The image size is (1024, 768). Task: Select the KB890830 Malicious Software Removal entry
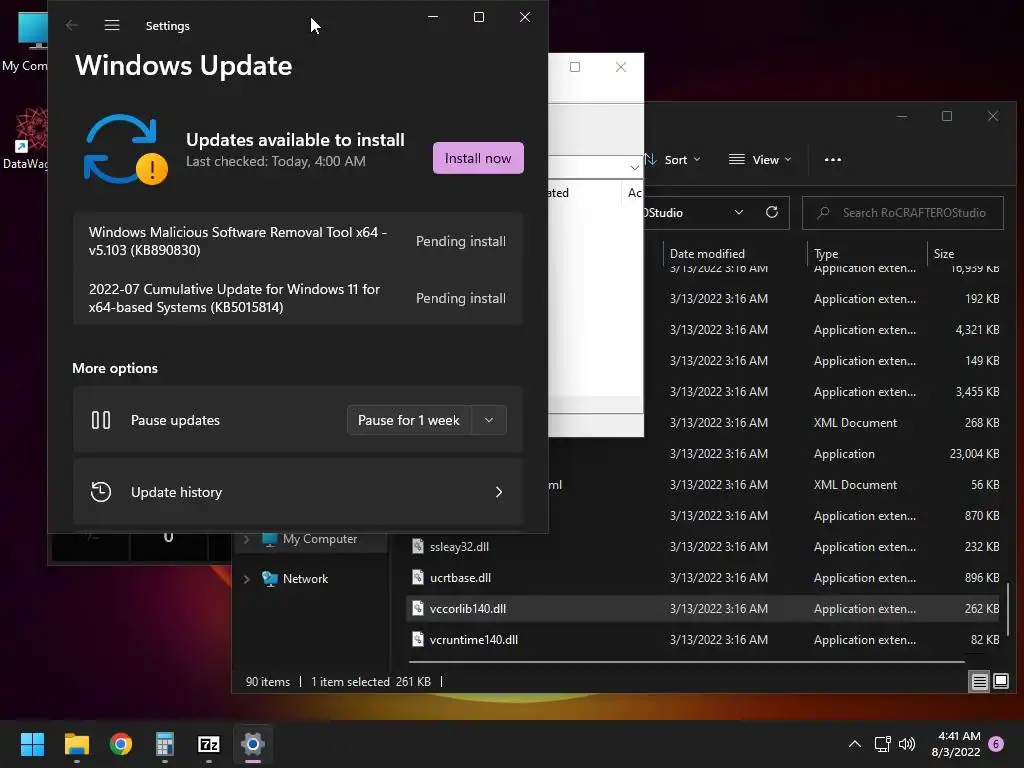298,241
